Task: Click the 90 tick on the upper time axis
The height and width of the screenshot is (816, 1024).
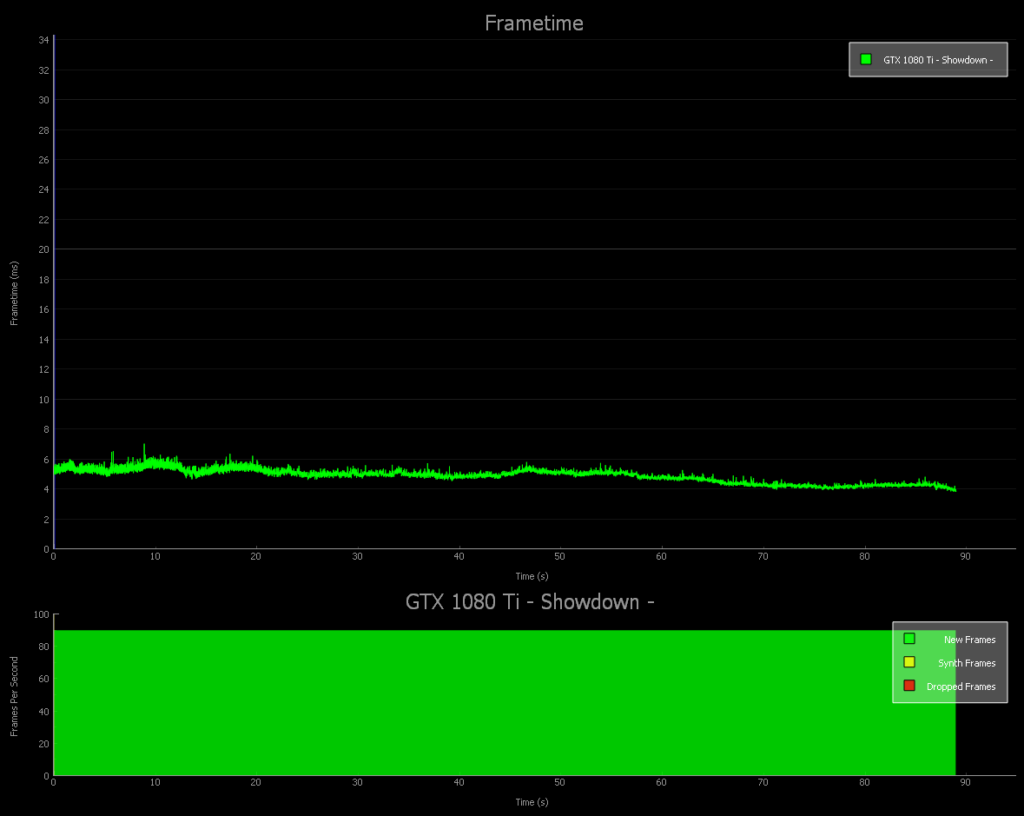Action: click(x=965, y=556)
